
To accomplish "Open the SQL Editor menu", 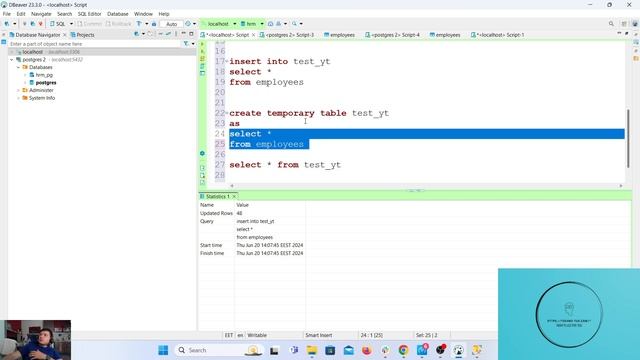I will click(x=89, y=14).
